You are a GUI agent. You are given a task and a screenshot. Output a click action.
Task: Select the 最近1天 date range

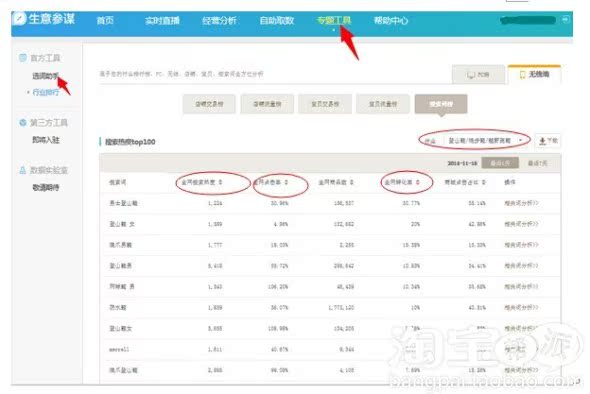tap(500, 163)
